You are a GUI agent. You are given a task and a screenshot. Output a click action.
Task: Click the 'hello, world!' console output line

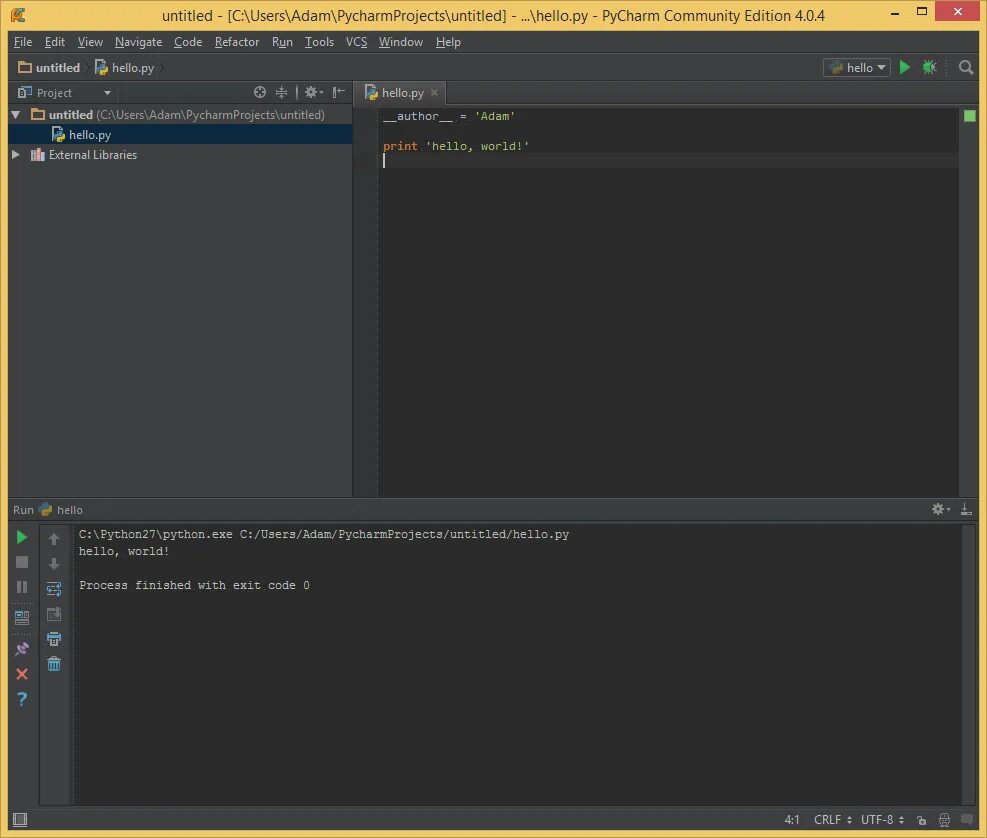pyautogui.click(x=124, y=551)
